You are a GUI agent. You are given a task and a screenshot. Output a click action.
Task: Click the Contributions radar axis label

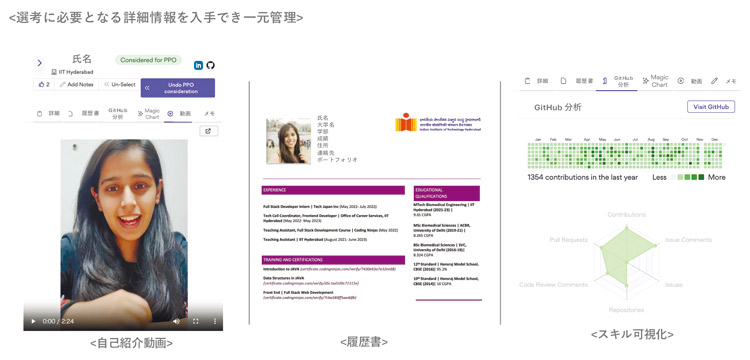coord(626,215)
